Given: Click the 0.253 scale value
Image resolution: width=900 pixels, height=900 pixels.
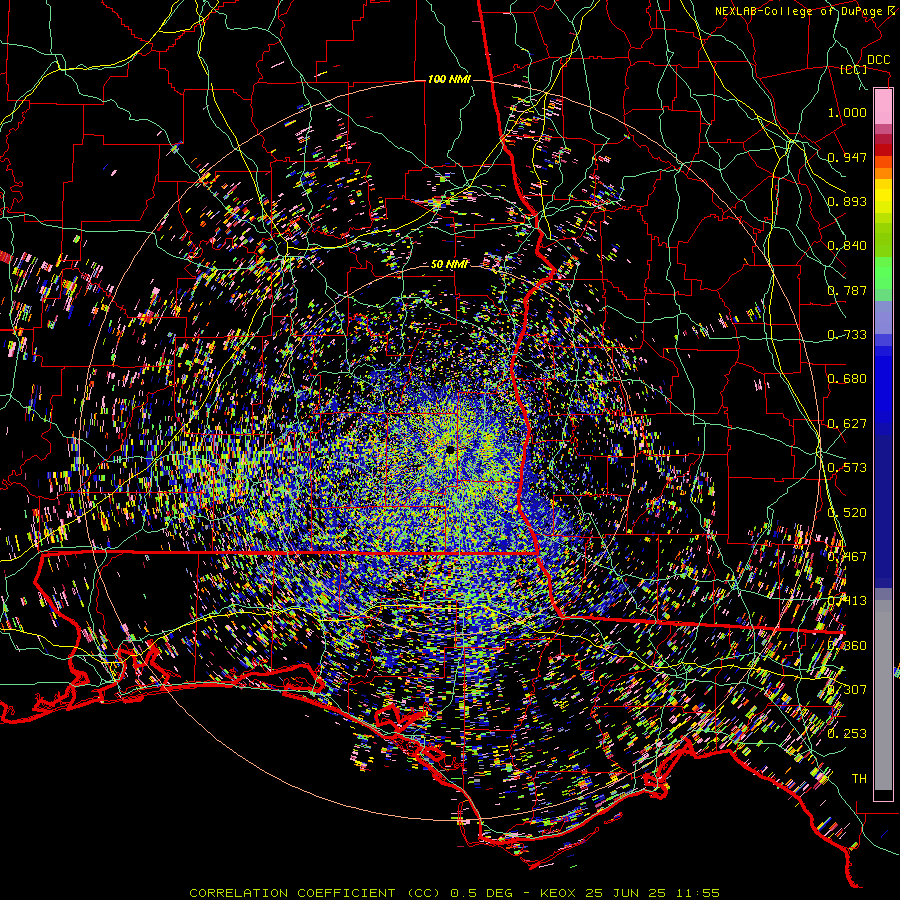Looking at the screenshot, I should pyautogui.click(x=847, y=734).
